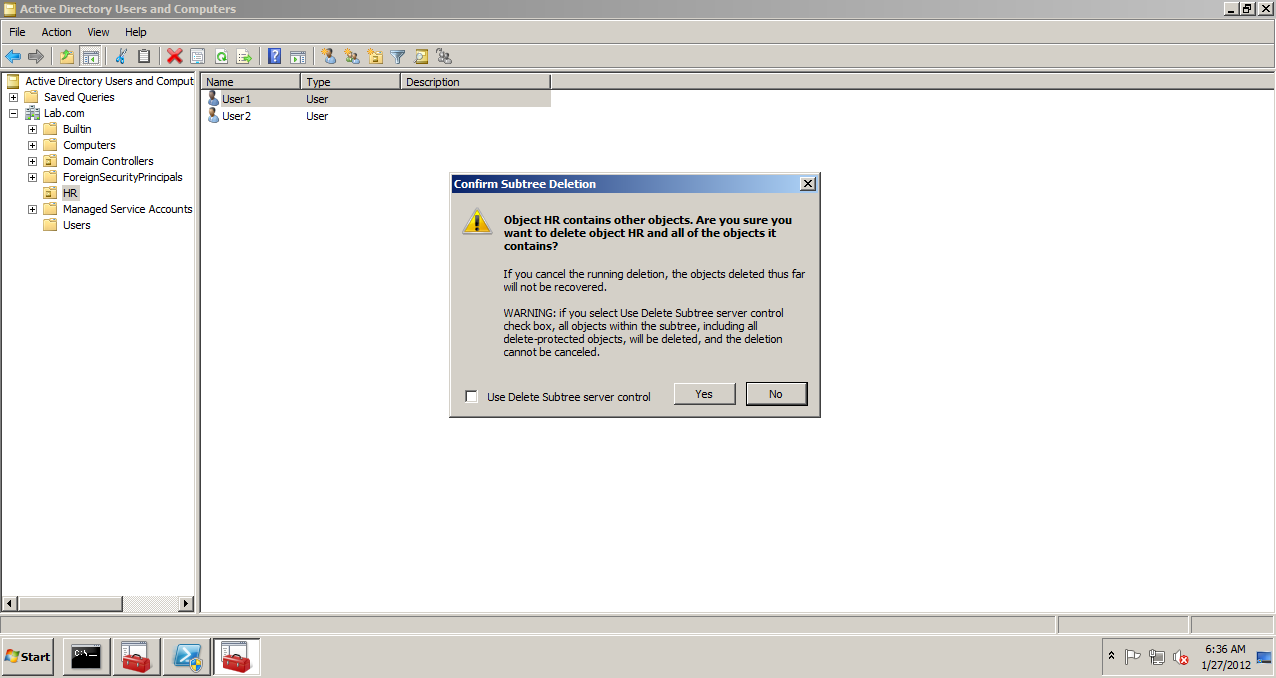The height and width of the screenshot is (678, 1276).
Task: Click the muted volume icon in system tray
Action: pyautogui.click(x=1181, y=657)
